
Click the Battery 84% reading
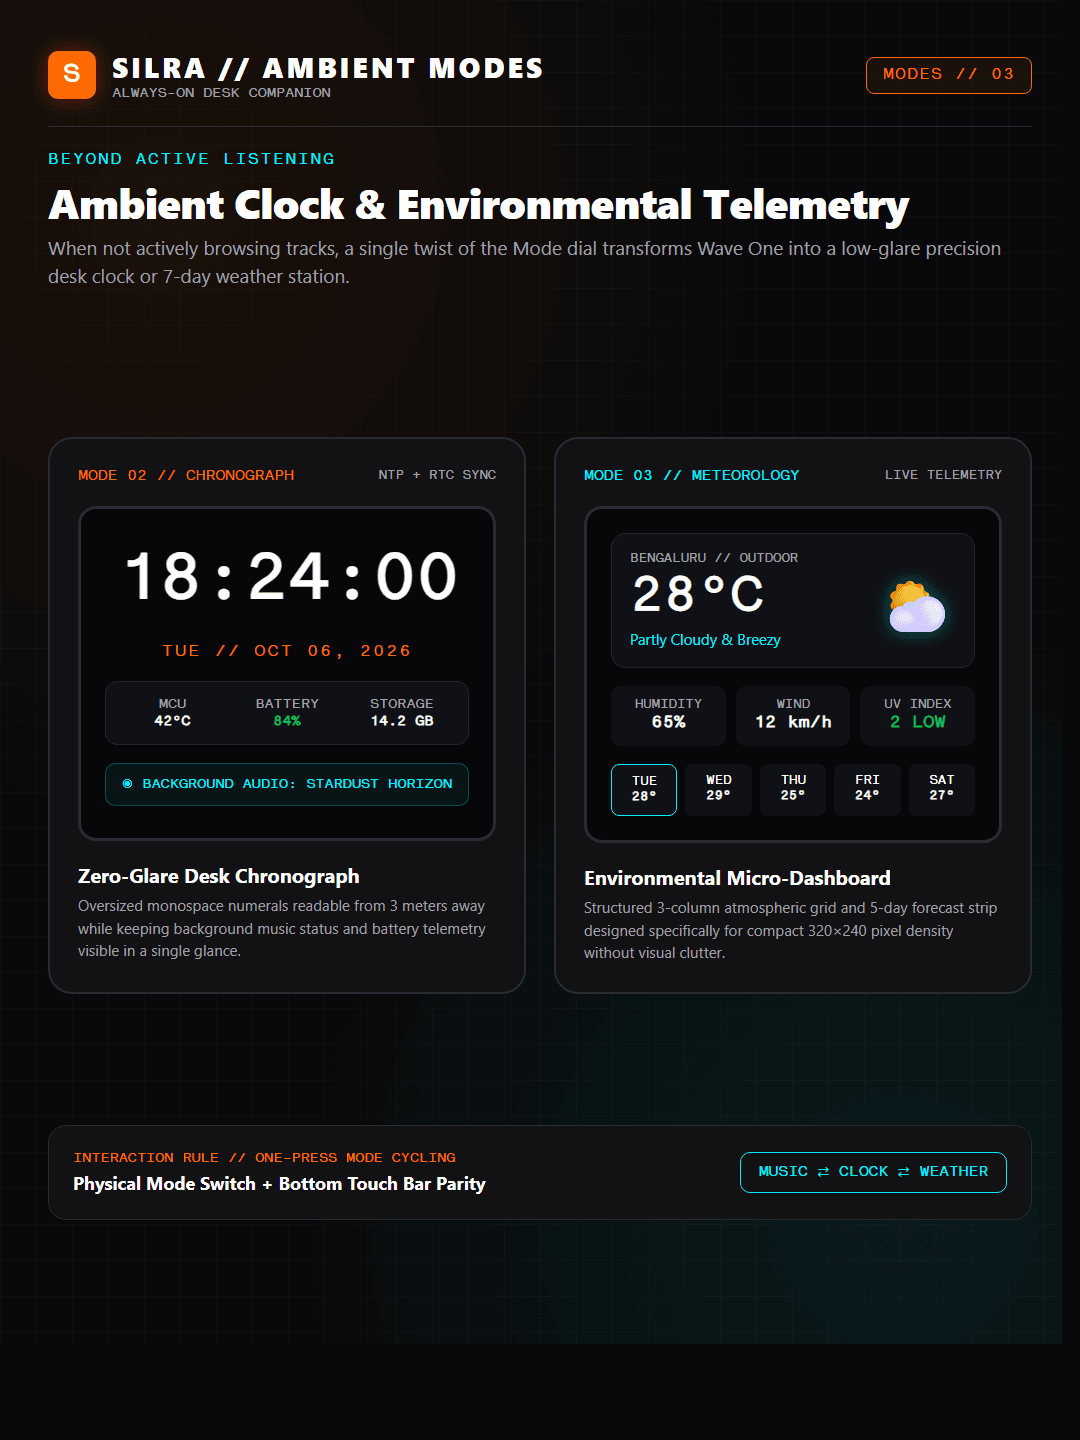pyautogui.click(x=287, y=713)
